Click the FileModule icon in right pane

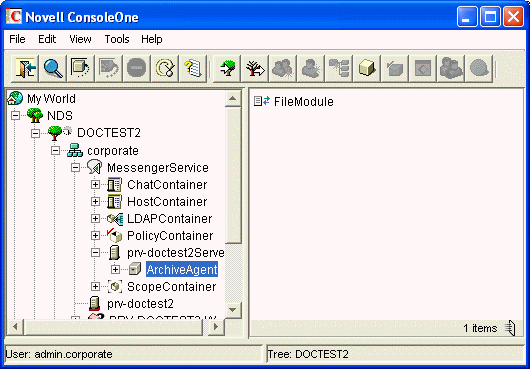(262, 101)
